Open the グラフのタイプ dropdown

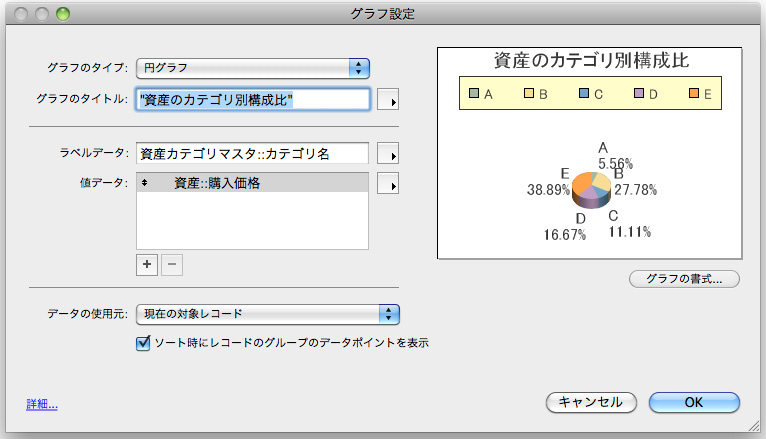point(253,68)
